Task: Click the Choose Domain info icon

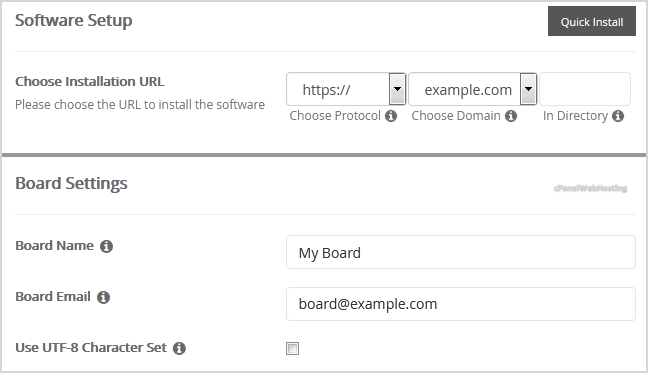Action: click(x=511, y=116)
